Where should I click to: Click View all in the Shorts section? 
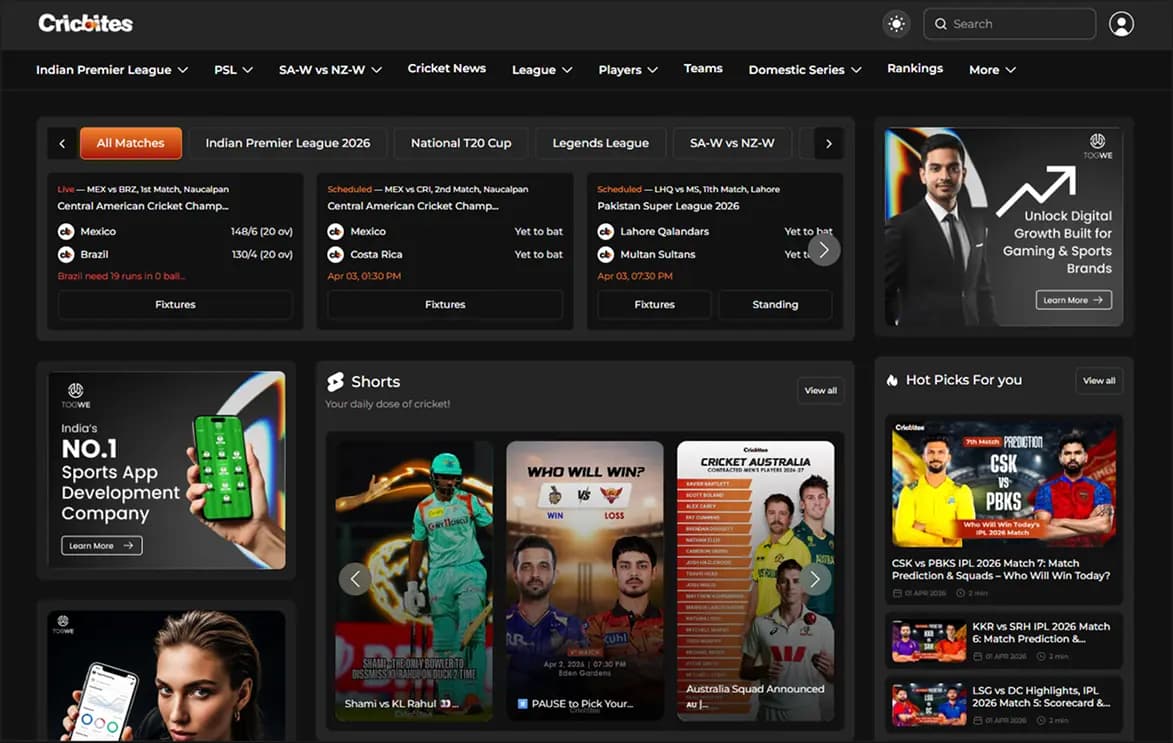pos(820,390)
